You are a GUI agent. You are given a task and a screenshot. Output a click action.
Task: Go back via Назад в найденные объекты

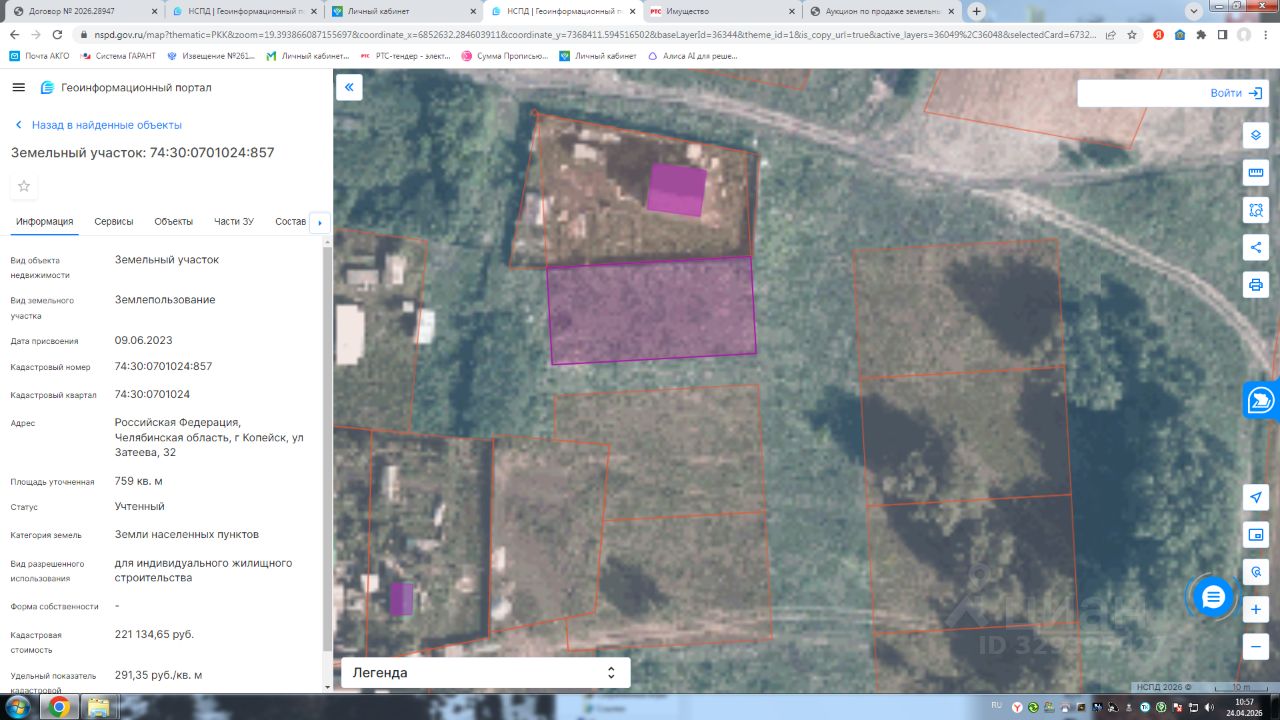(x=98, y=125)
